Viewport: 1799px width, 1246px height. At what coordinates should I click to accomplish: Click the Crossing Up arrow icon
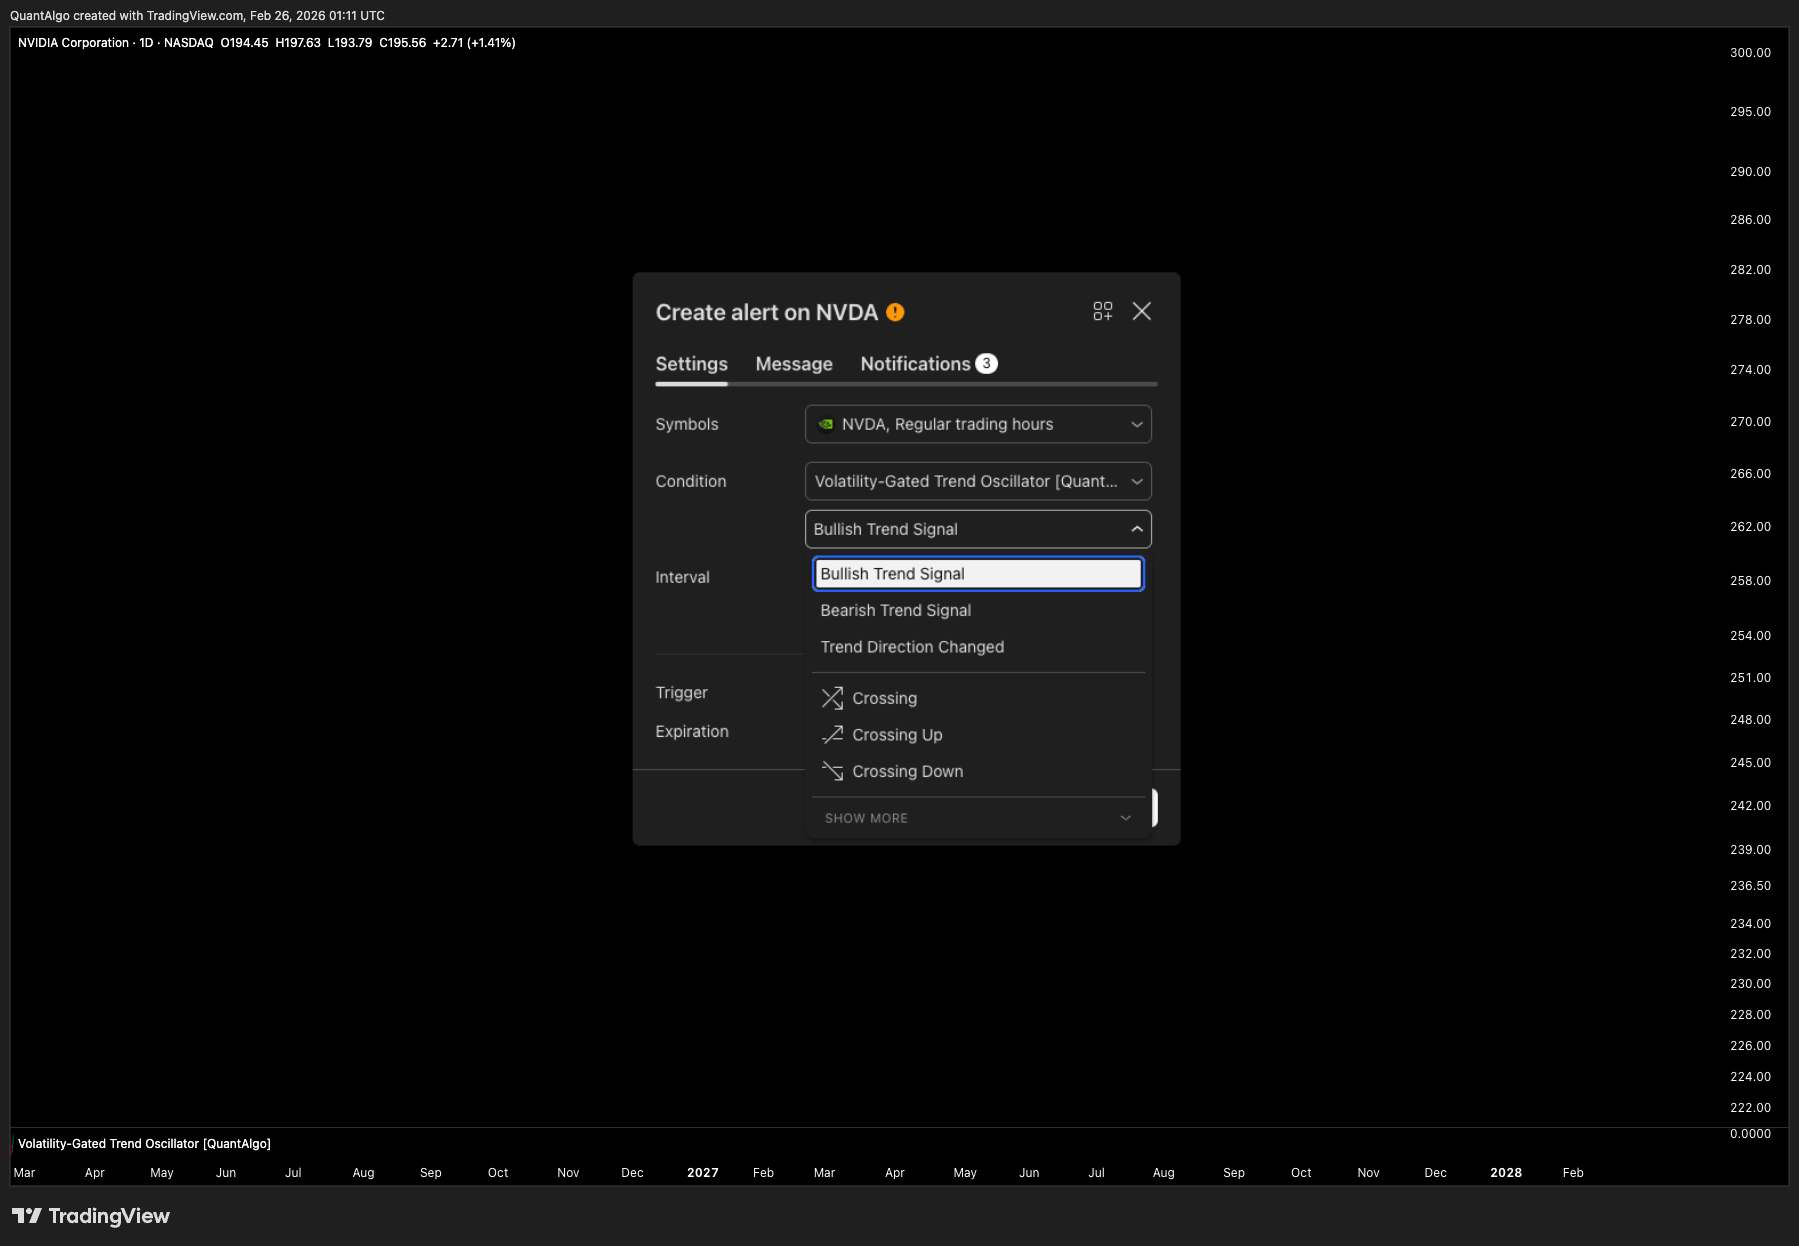pyautogui.click(x=832, y=735)
